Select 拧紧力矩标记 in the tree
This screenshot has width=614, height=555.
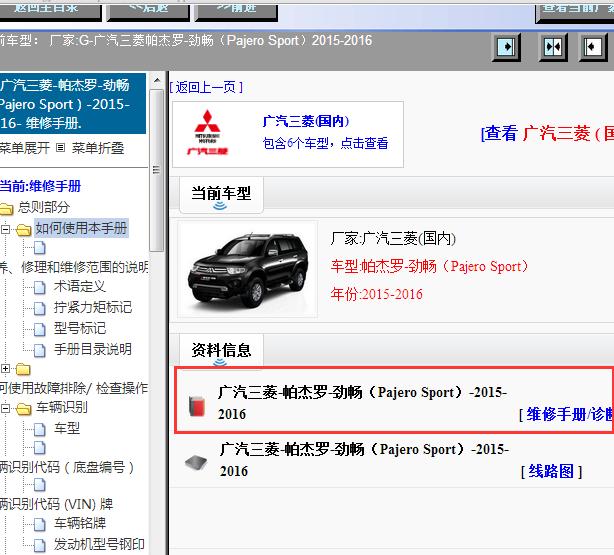click(93, 307)
